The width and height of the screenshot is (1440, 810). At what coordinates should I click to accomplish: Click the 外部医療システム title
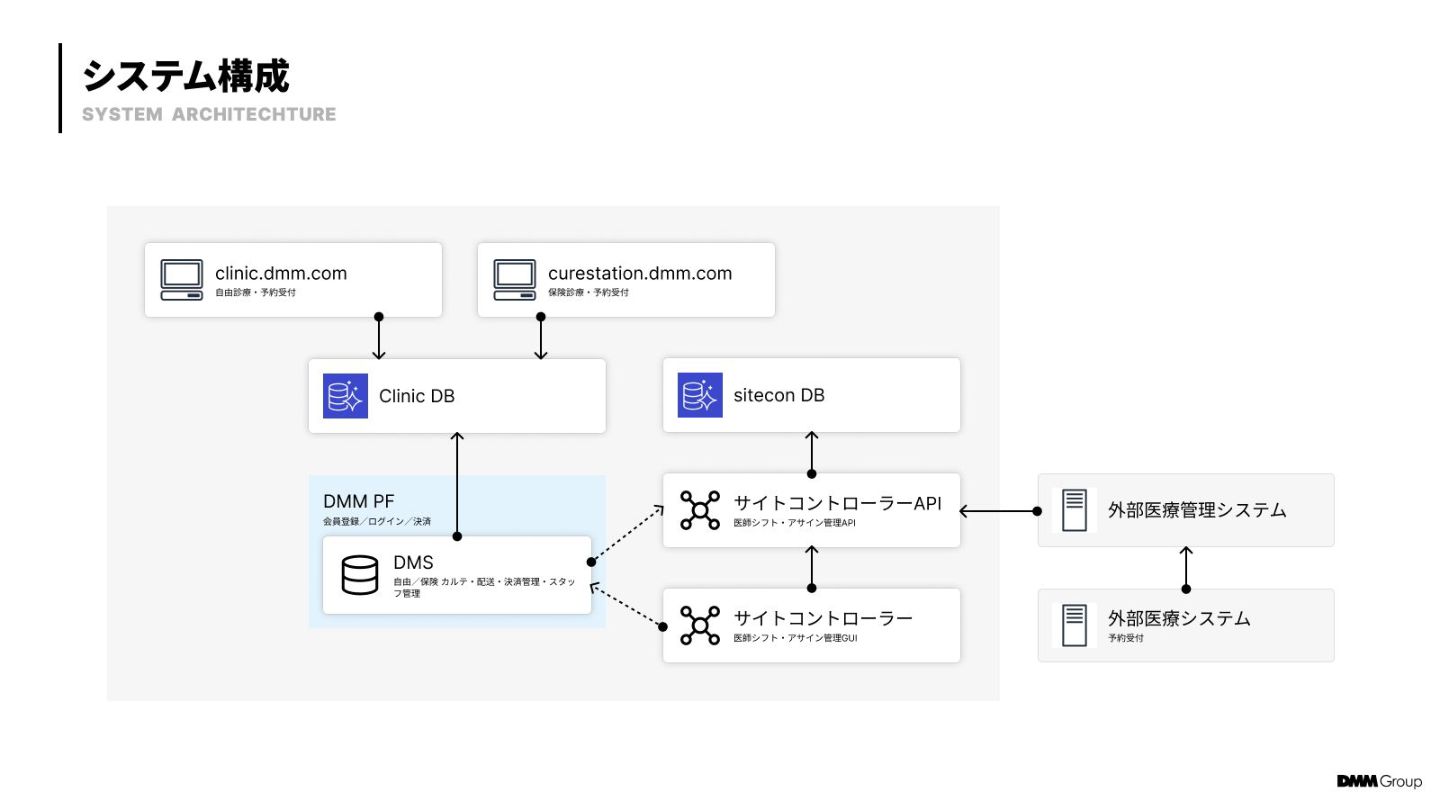[1179, 618]
